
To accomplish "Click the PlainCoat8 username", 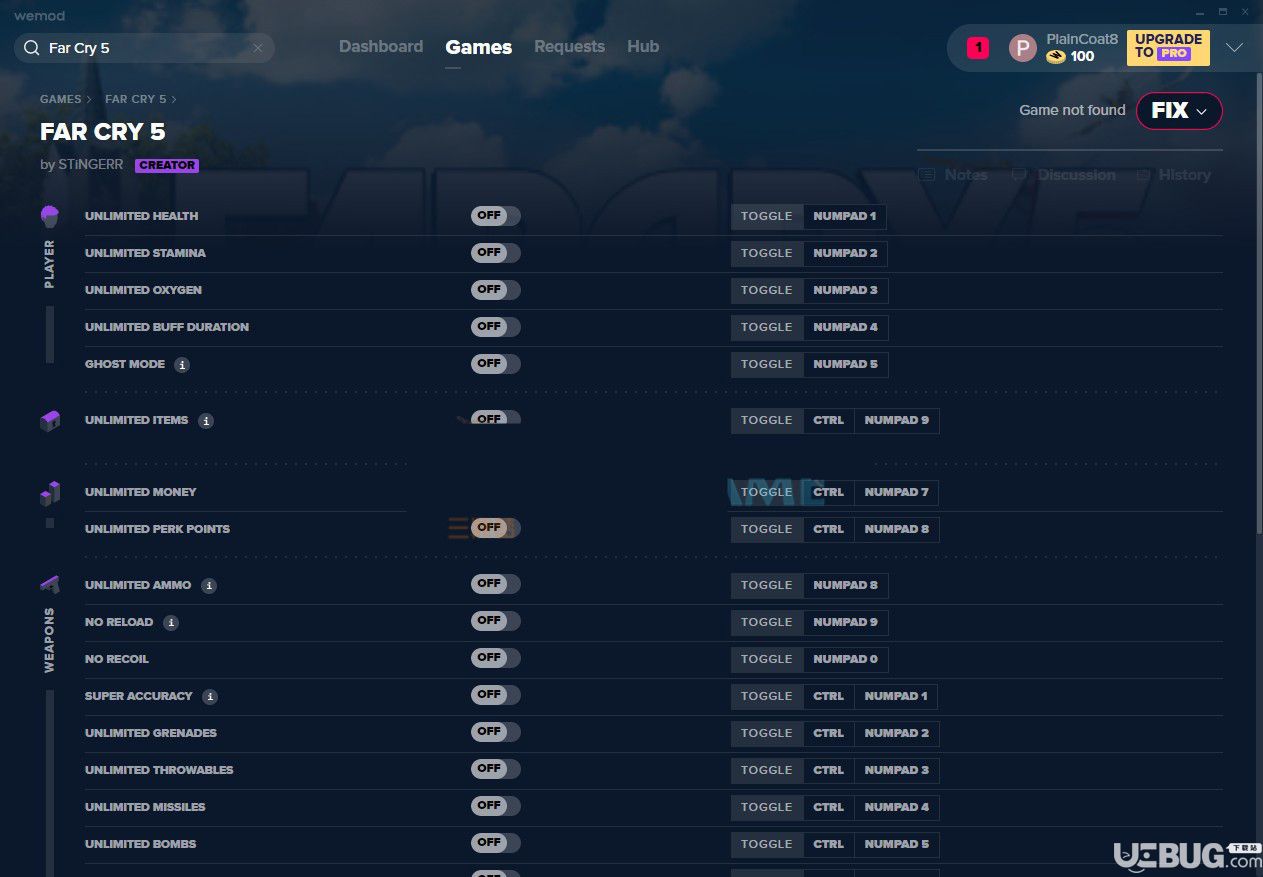I will tap(1082, 39).
